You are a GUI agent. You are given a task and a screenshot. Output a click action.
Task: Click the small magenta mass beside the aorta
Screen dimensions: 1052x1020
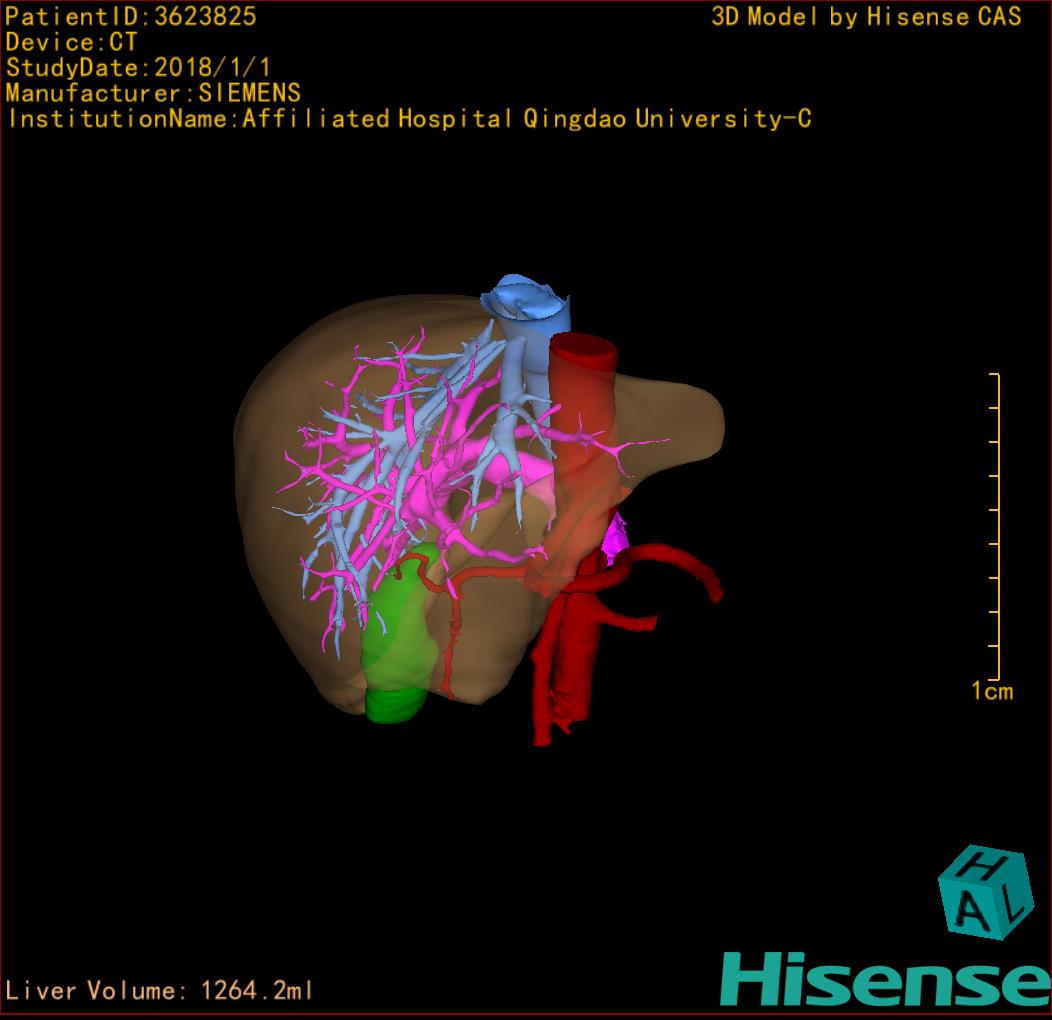coord(615,538)
